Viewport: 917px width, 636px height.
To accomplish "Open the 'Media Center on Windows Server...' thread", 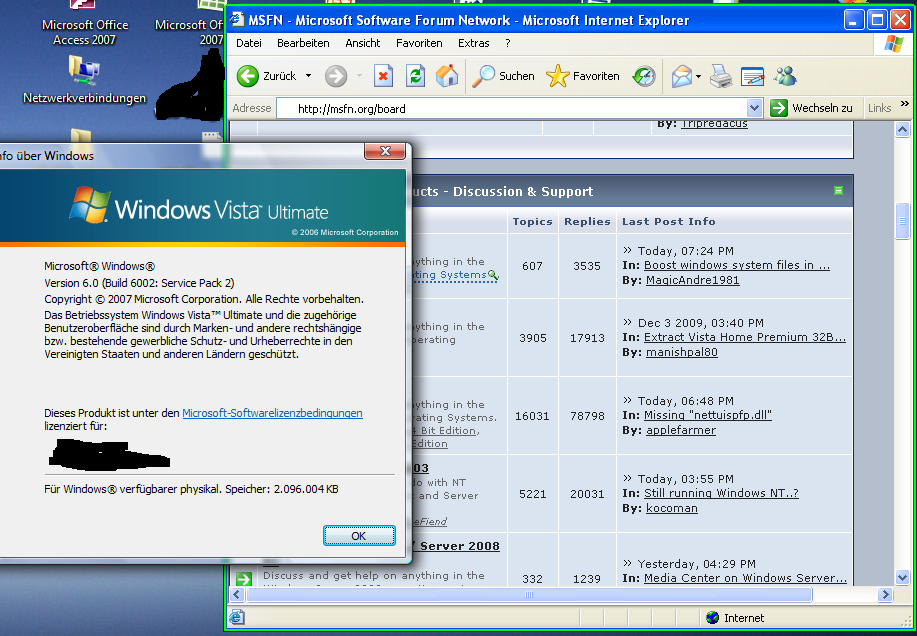I will (x=745, y=578).
